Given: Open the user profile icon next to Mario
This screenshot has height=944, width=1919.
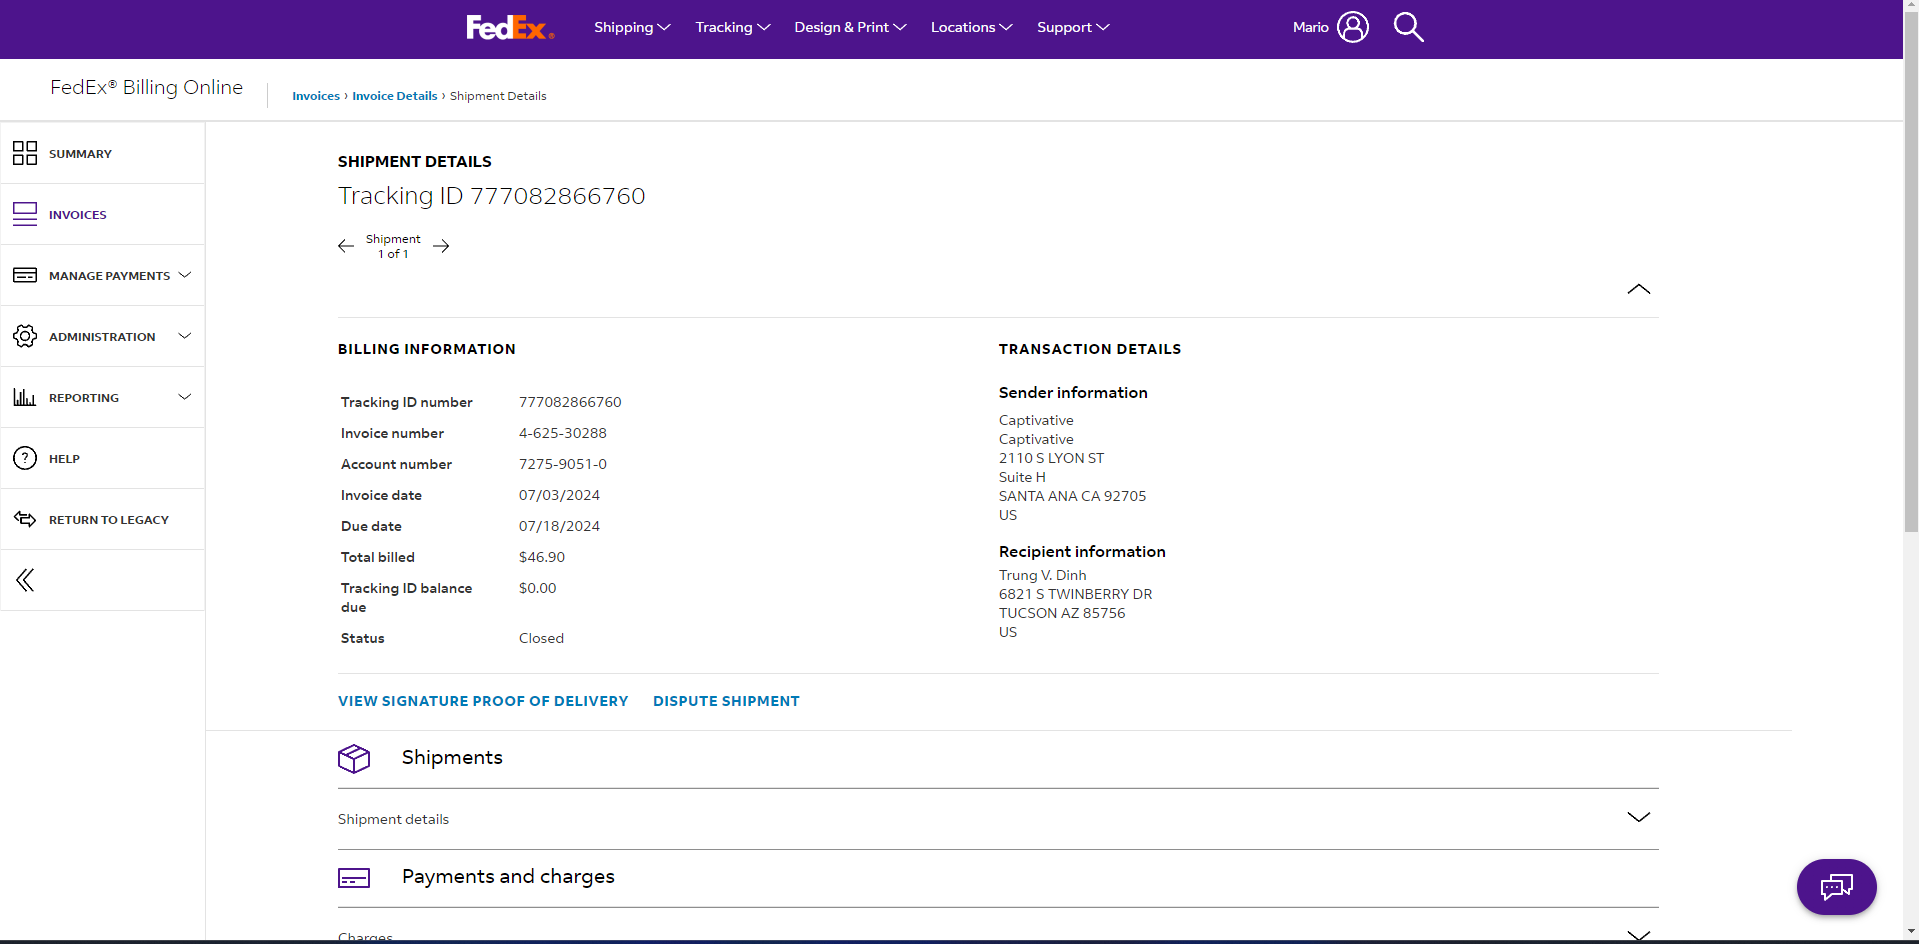Looking at the screenshot, I should click(x=1353, y=27).
